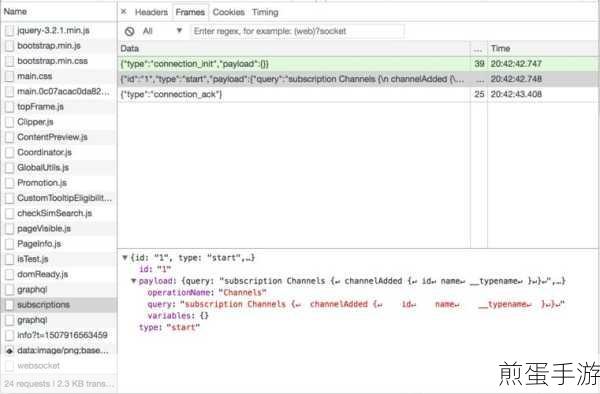Image resolution: width=600 pixels, height=394 pixels.
Task: Select the connection_init frame row
Action: click(358, 64)
